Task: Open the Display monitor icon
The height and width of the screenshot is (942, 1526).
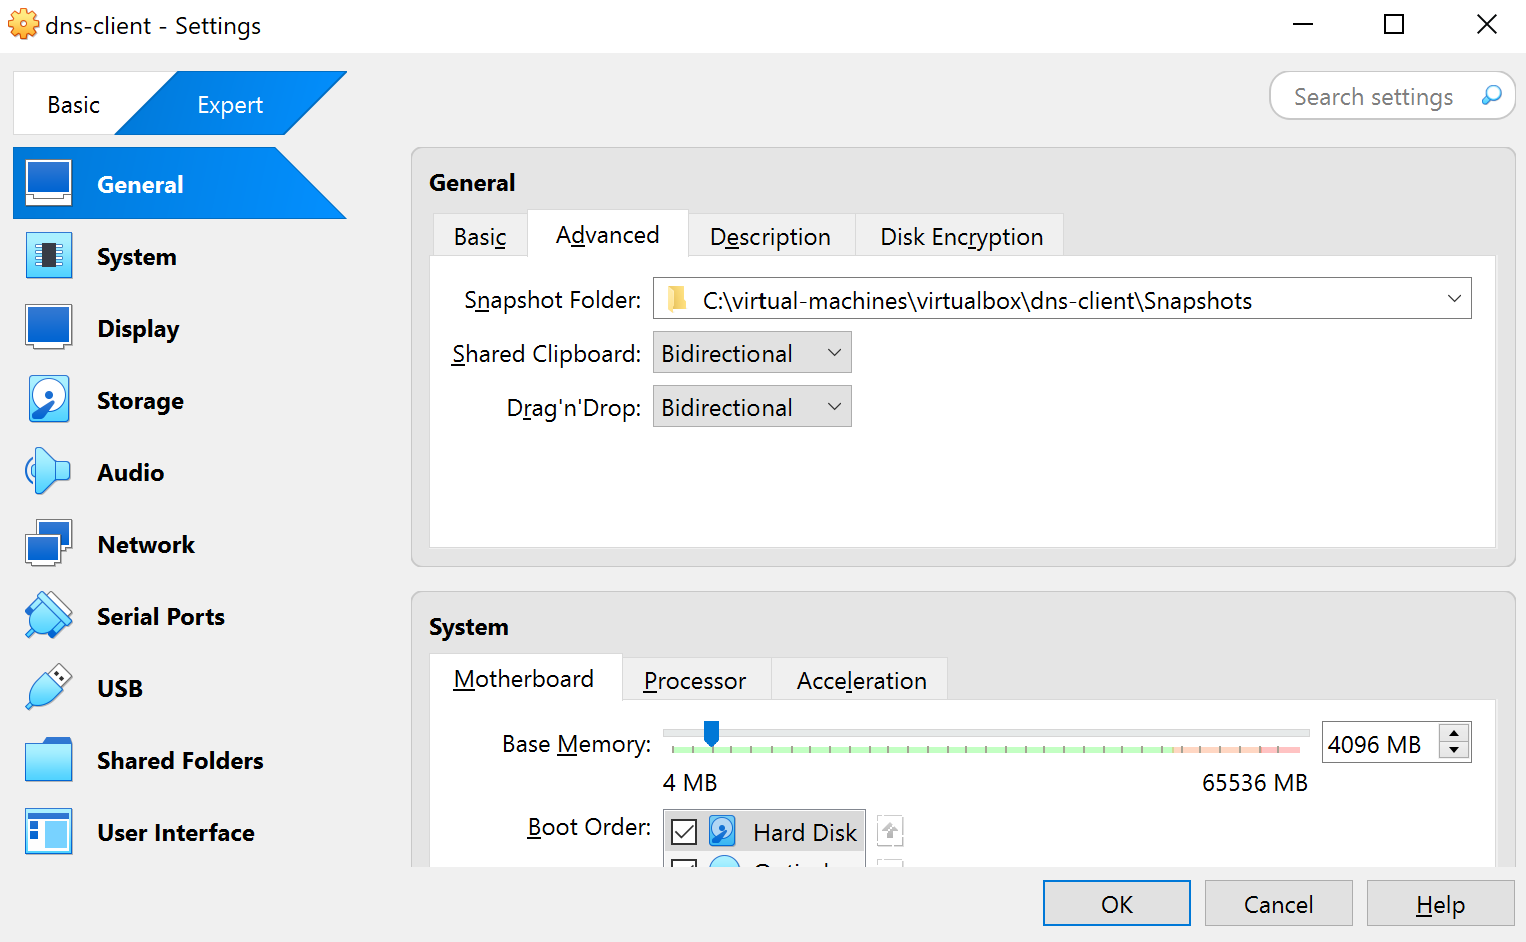Action: 49,328
